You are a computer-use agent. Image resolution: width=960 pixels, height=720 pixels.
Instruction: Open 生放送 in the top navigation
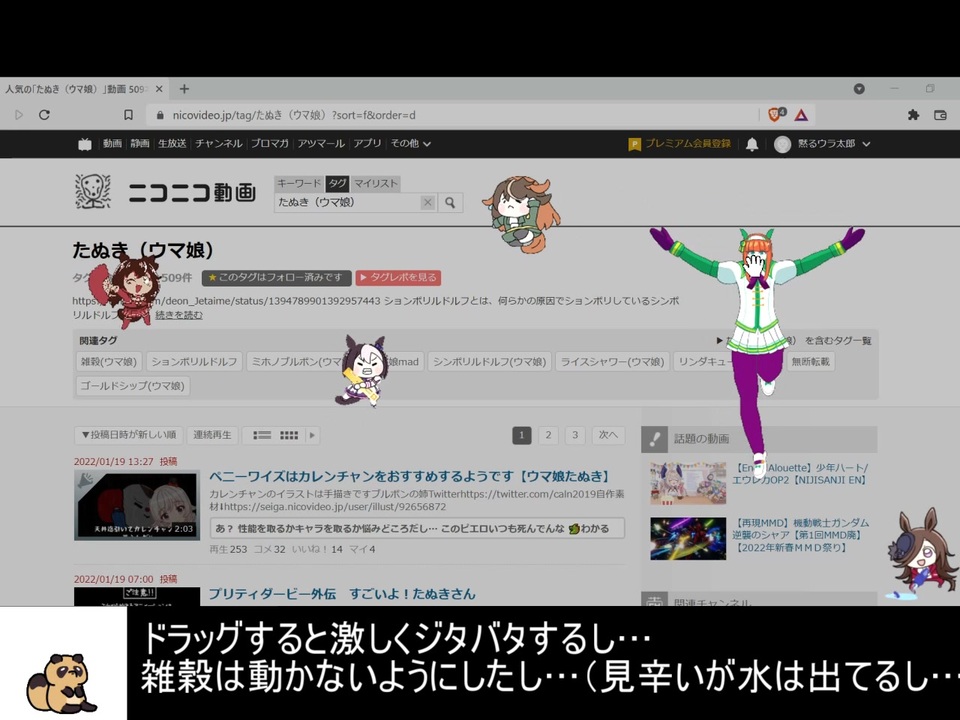point(172,144)
